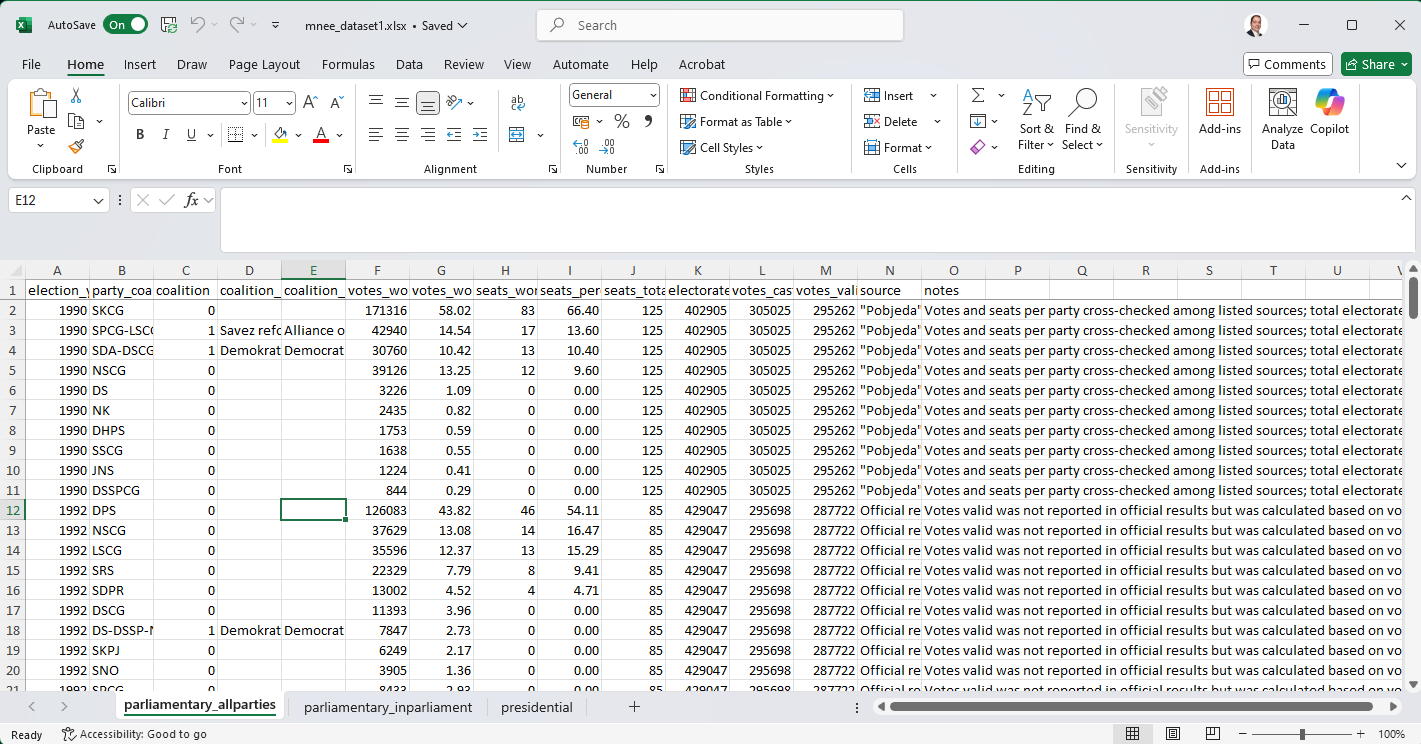Apply the yellow fill color swatch
Viewport: 1421px width, 744px height.
280,135
